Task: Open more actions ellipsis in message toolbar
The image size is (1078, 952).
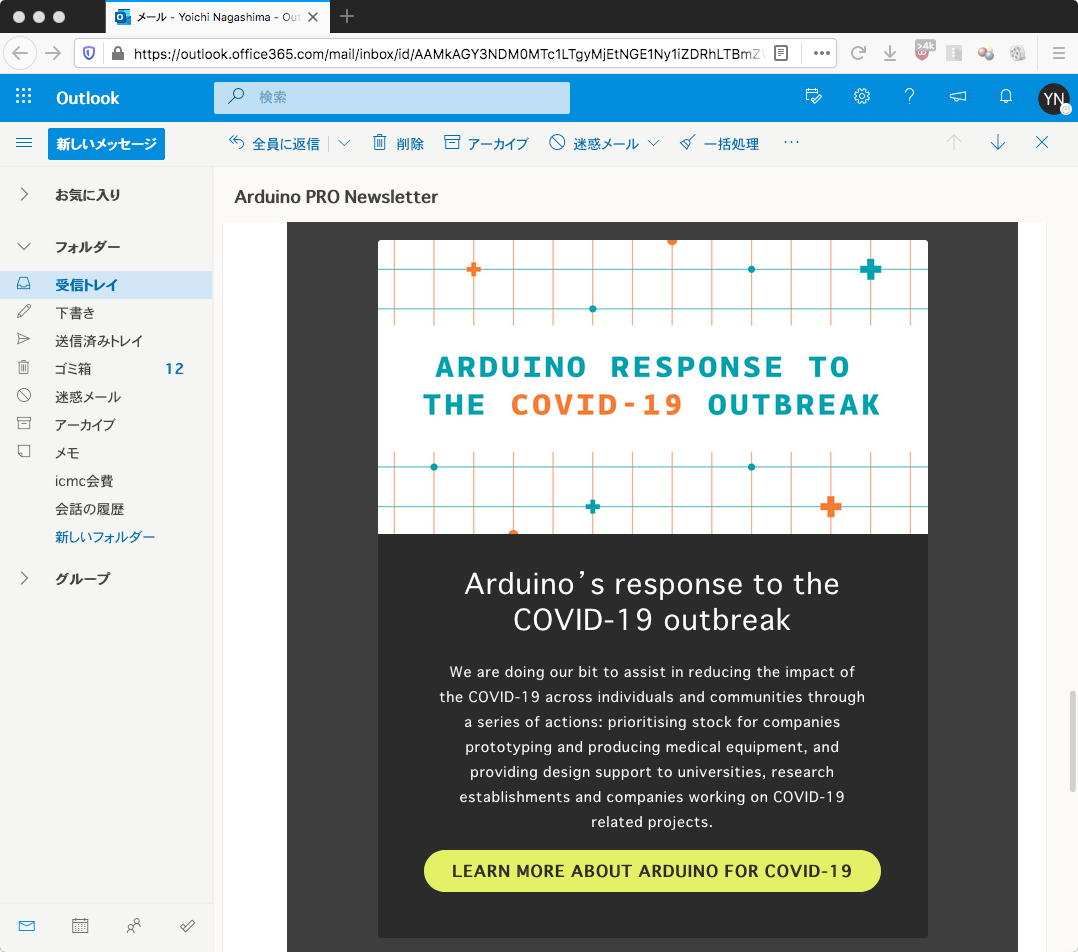Action: pos(791,142)
